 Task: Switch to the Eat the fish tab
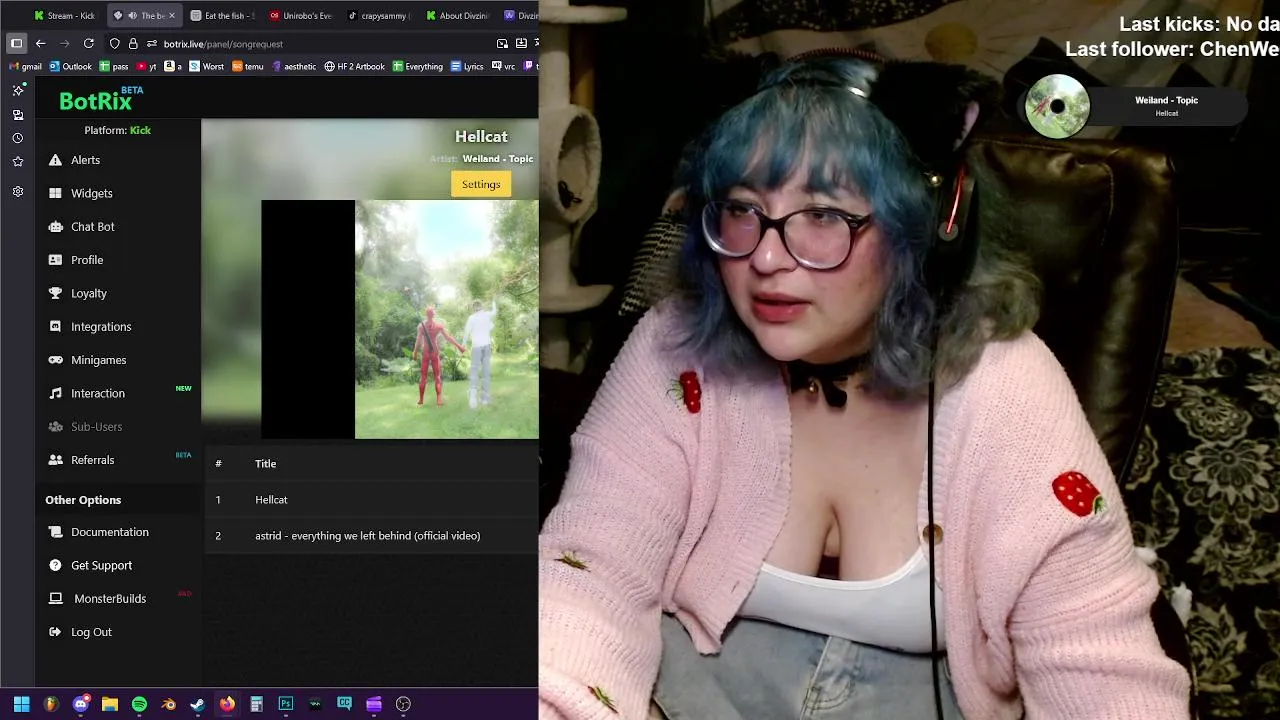pos(223,15)
